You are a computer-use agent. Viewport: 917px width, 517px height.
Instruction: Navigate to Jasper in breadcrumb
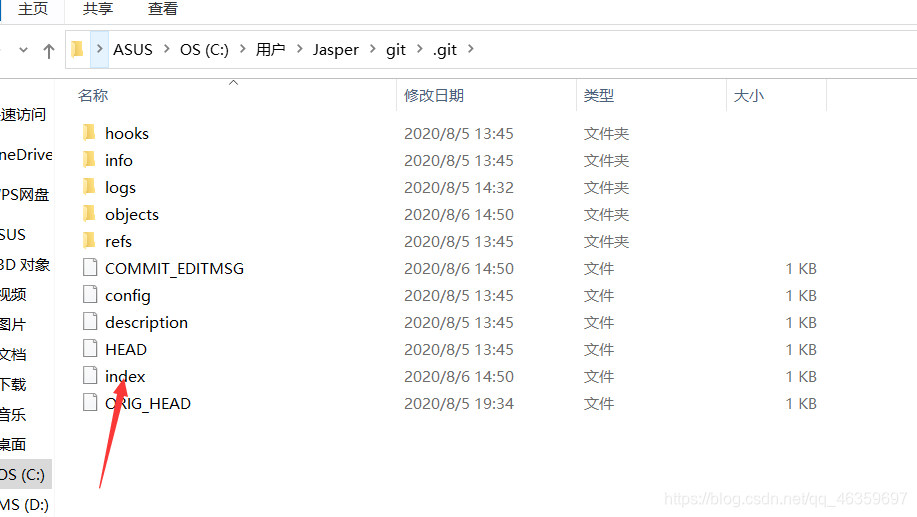coord(336,50)
